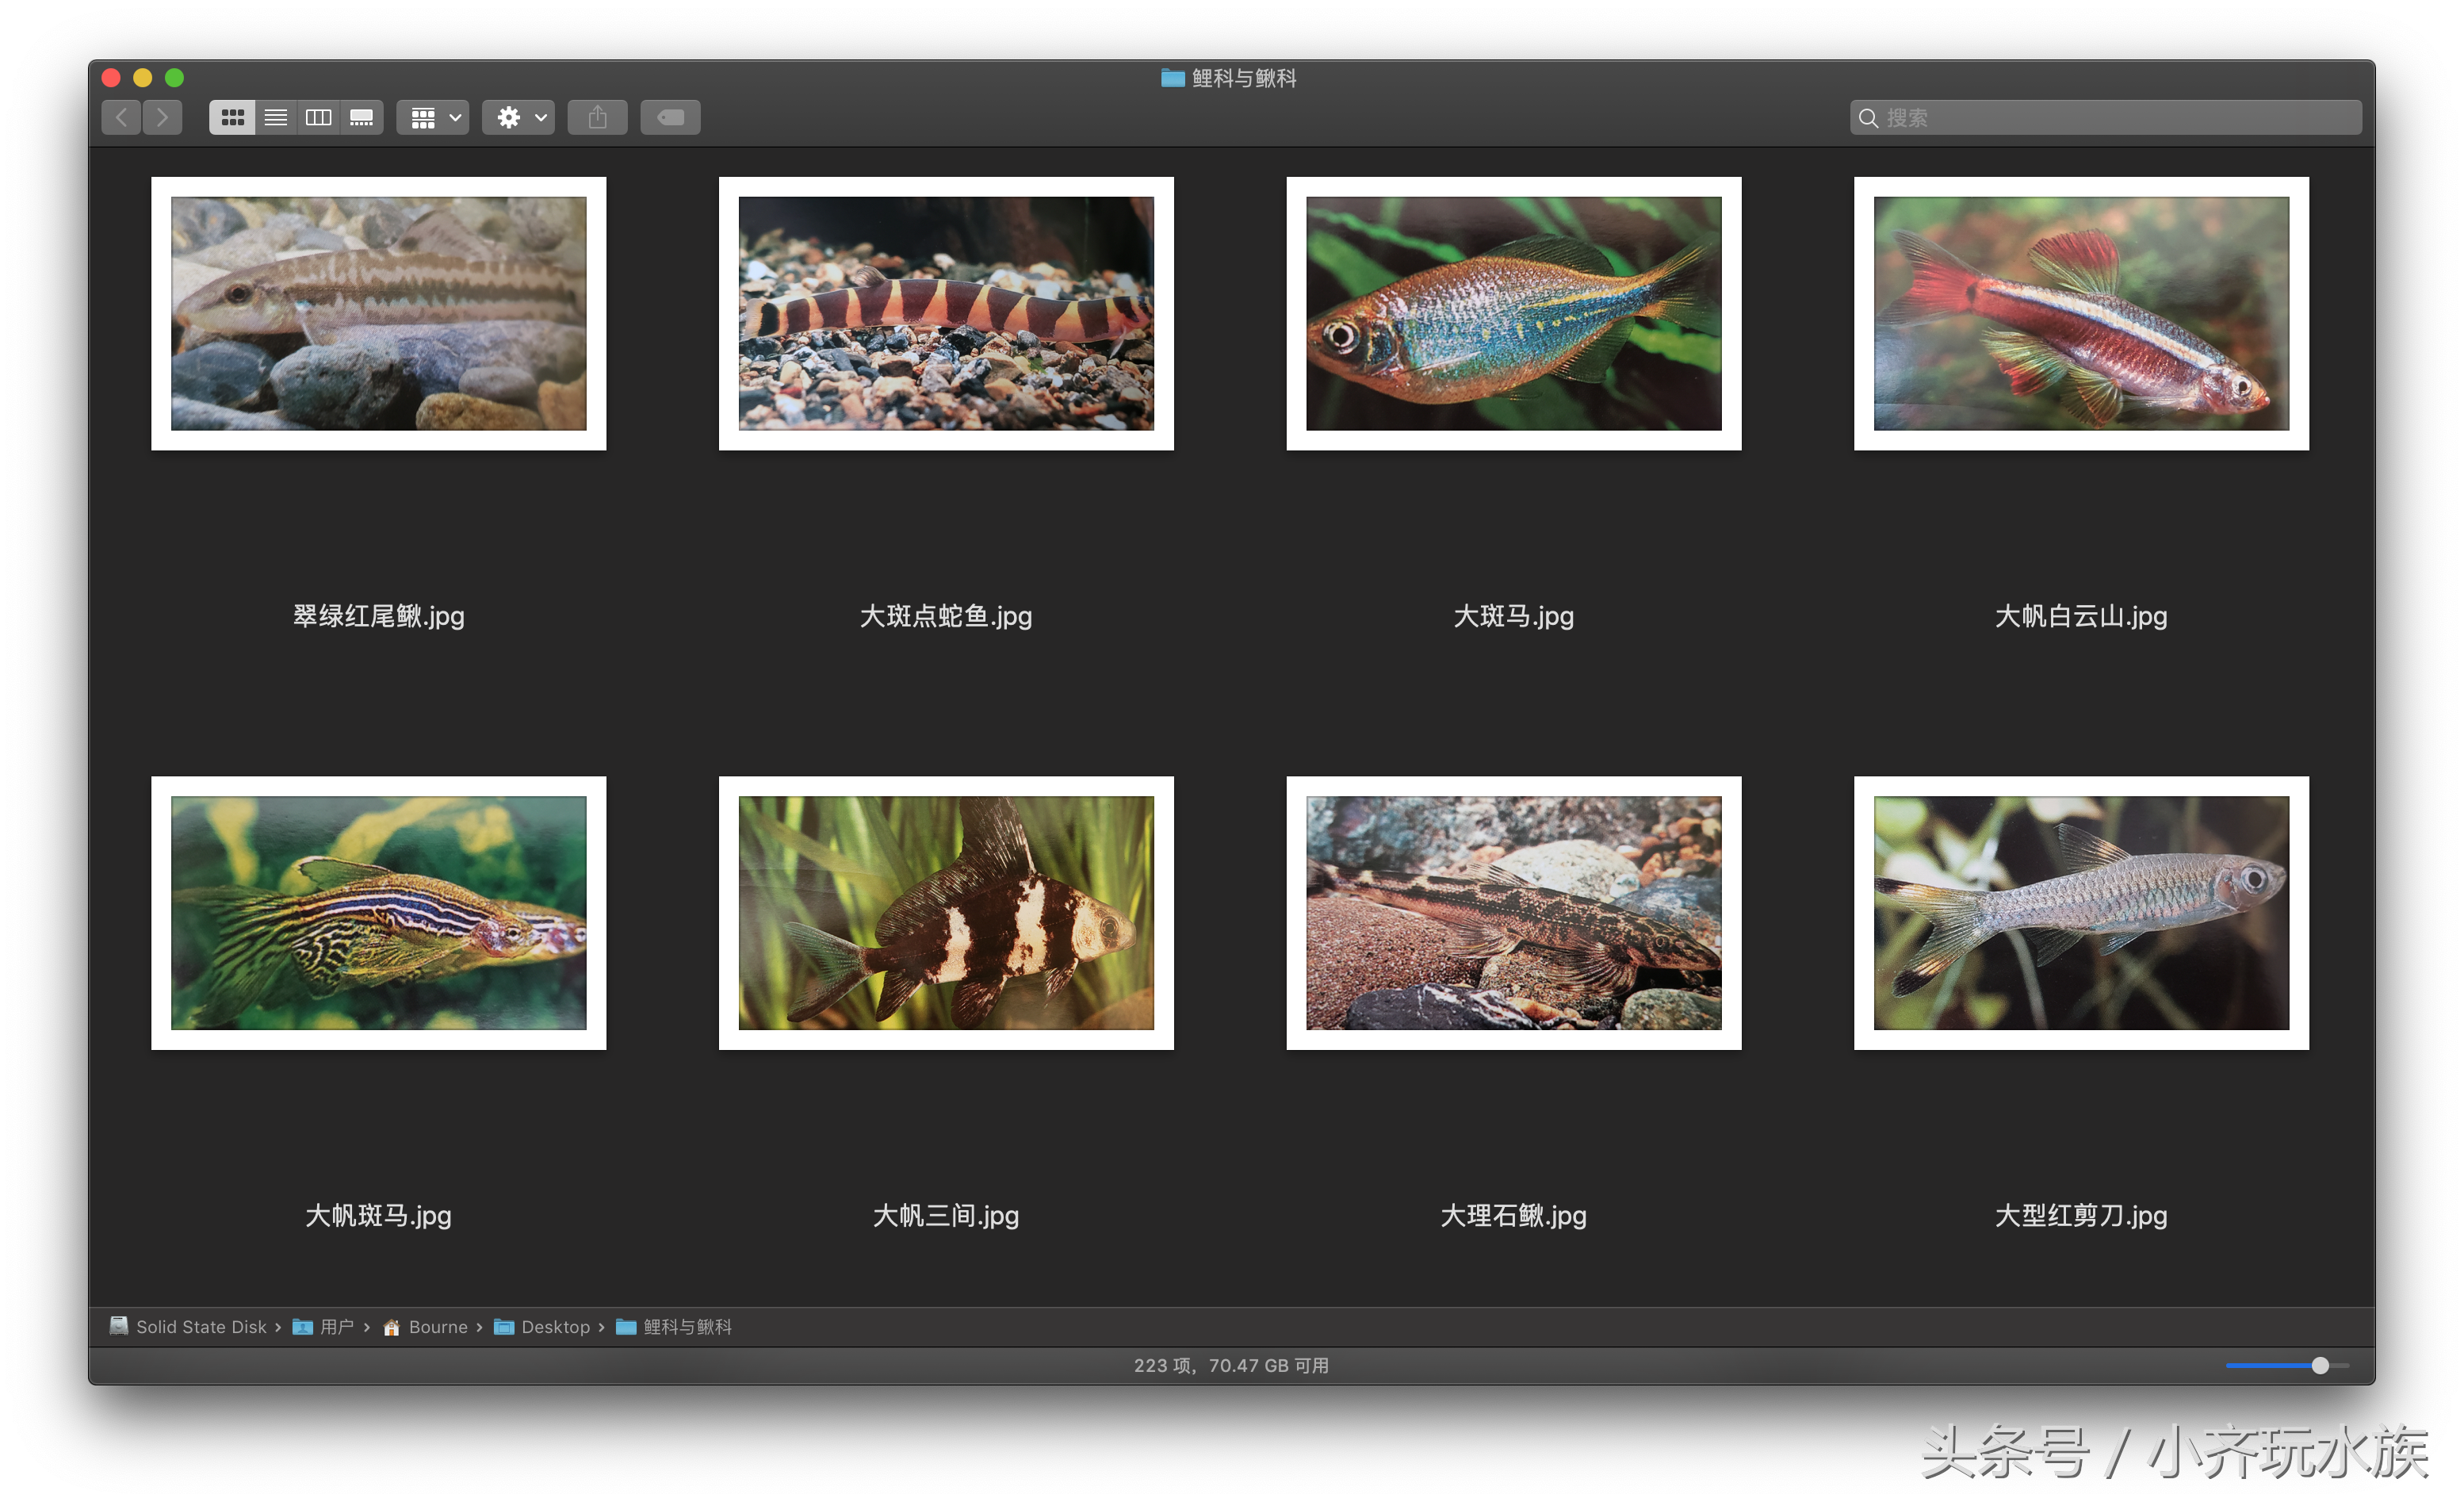Click the magnifier icon in search field
Screen dimensions: 2464x1502
click(1868, 118)
